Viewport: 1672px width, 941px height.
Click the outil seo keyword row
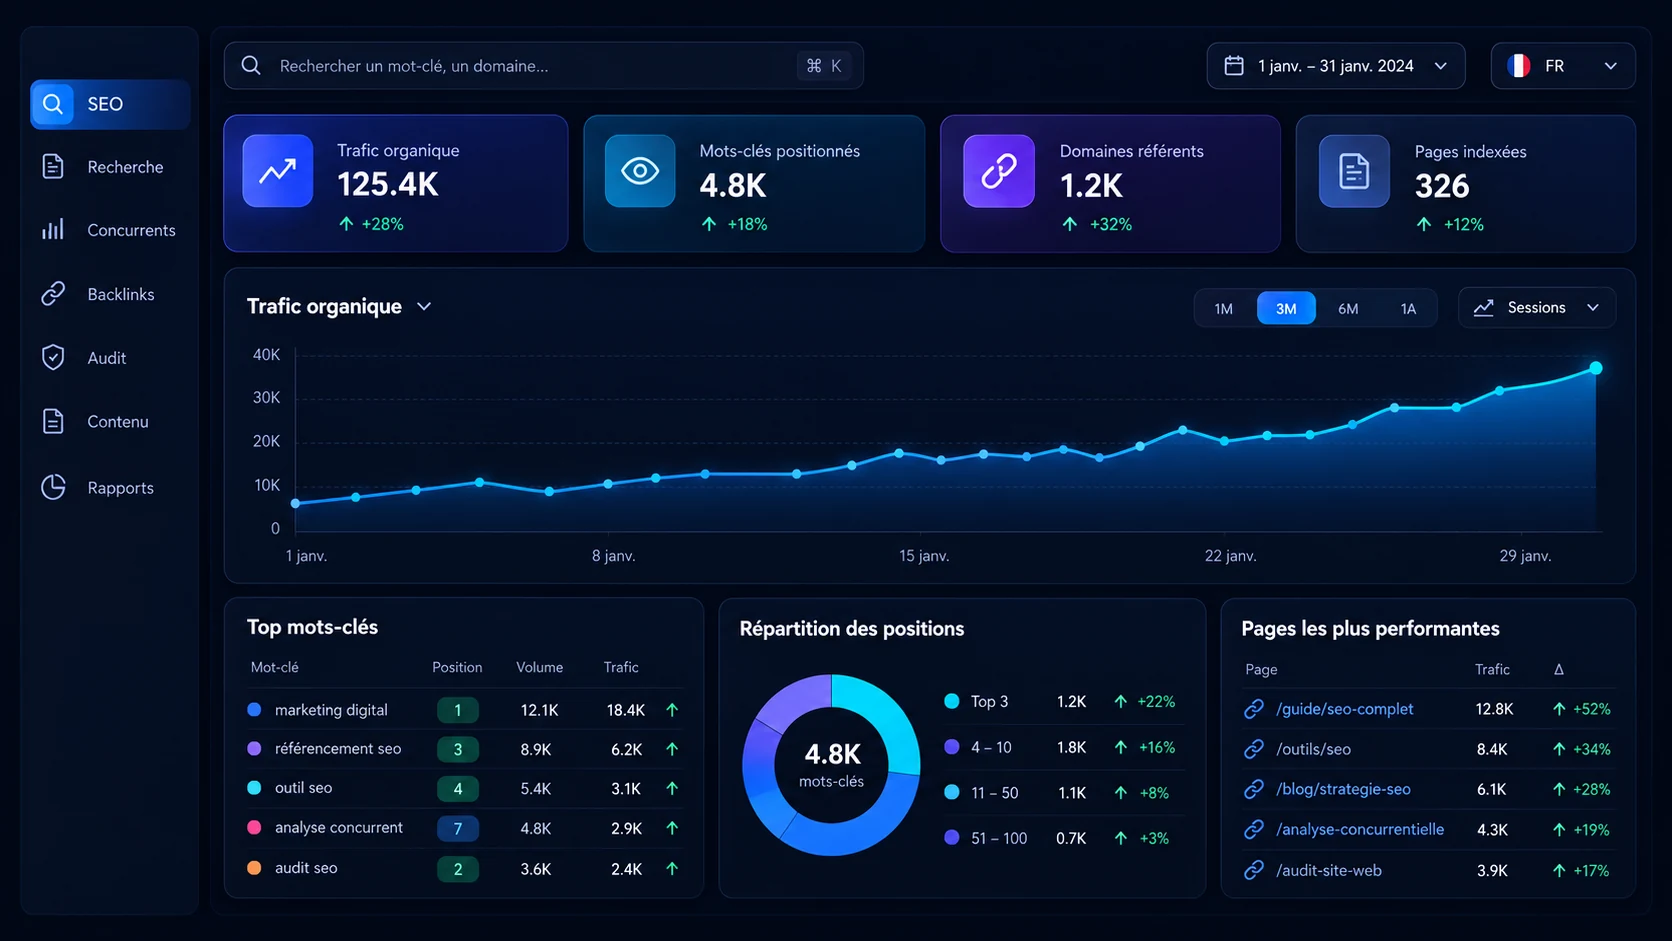pyautogui.click(x=464, y=788)
